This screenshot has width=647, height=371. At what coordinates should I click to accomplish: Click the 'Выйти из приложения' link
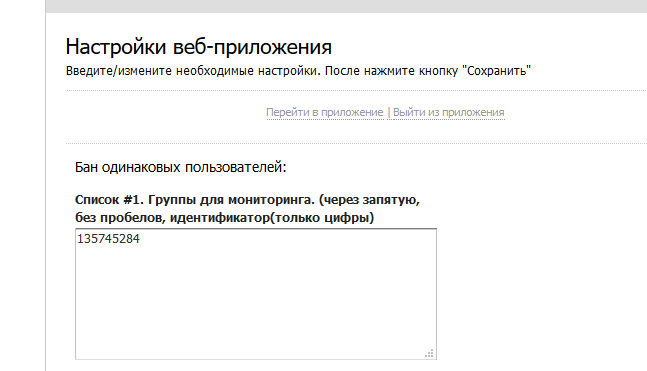[449, 112]
